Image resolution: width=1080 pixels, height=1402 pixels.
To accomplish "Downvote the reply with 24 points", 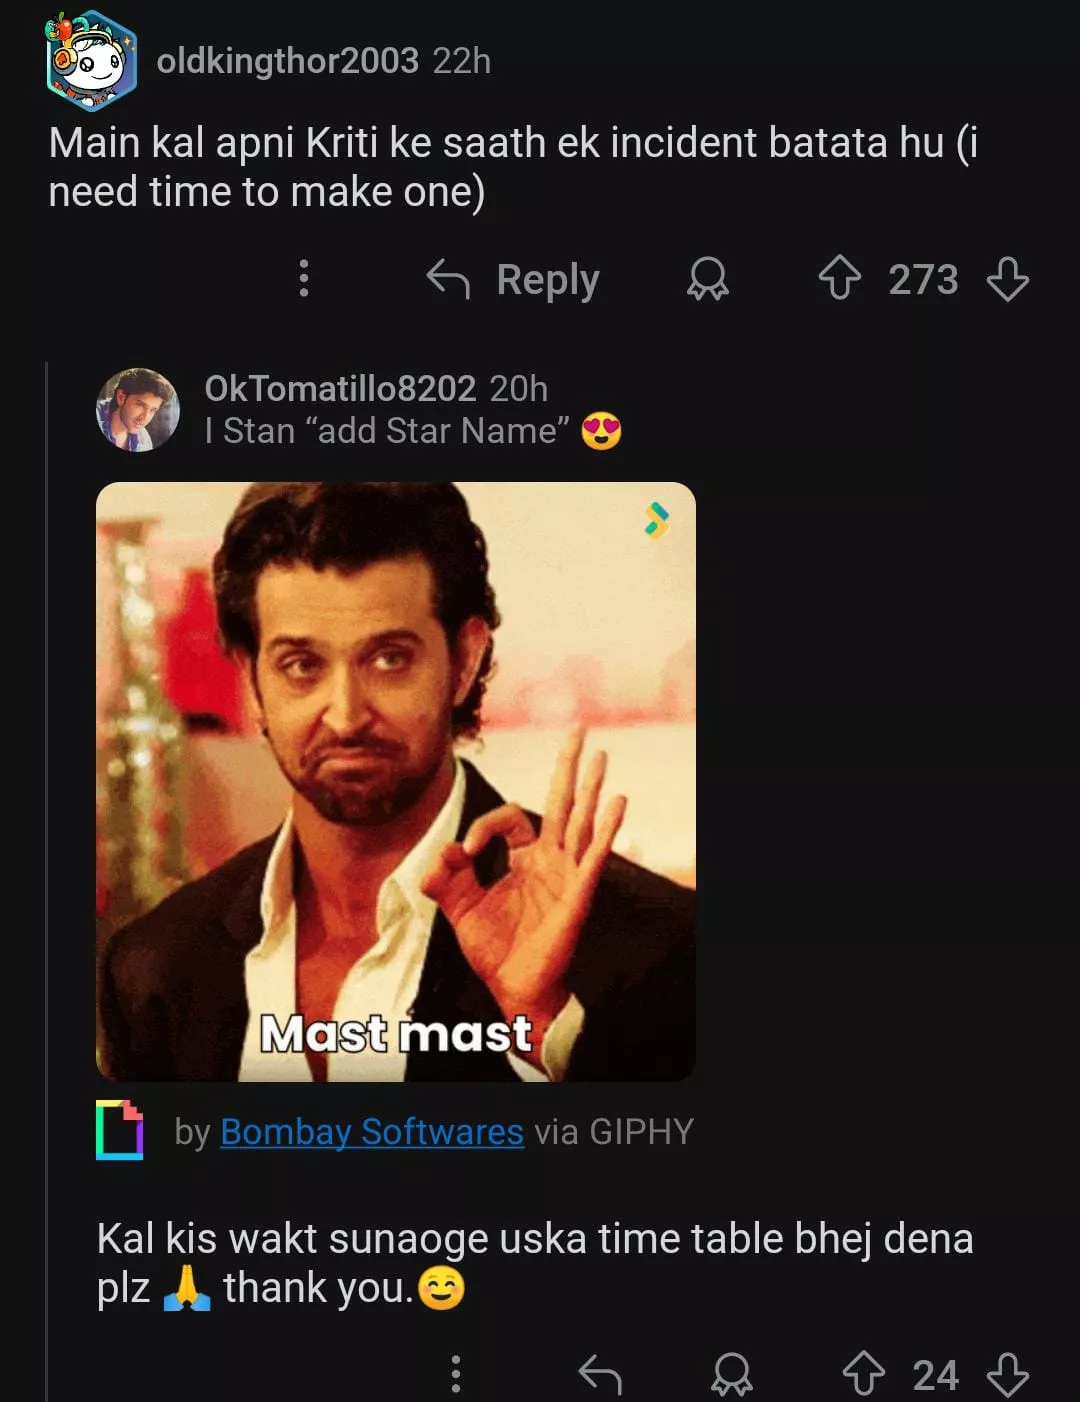I will [1008, 1374].
